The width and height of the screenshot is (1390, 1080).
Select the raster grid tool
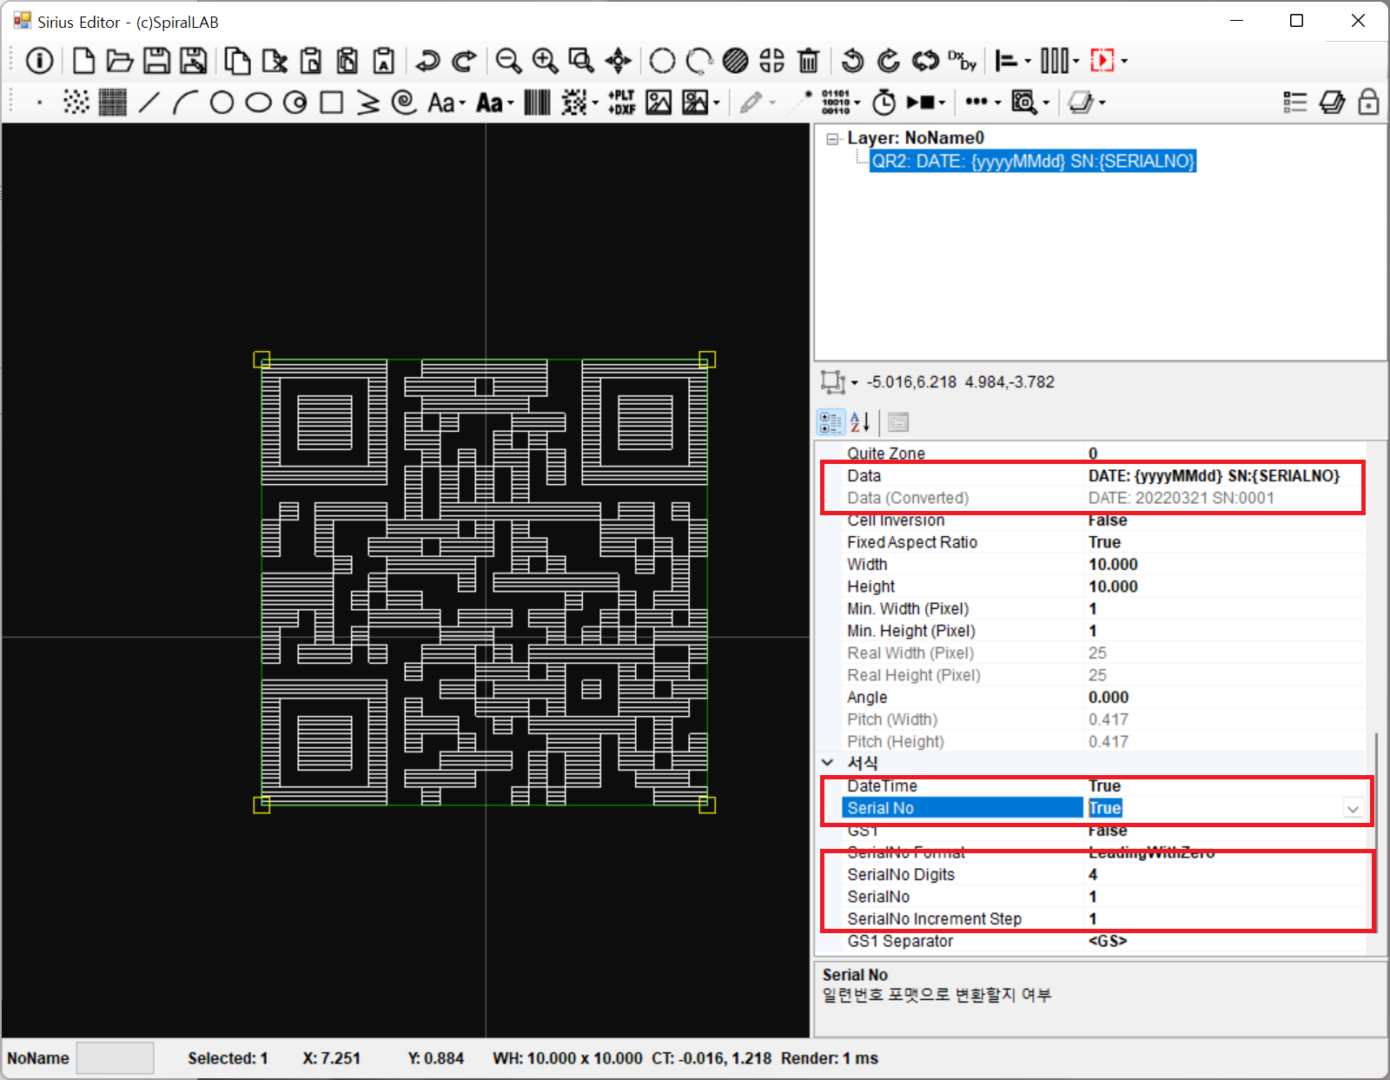pyautogui.click(x=113, y=102)
